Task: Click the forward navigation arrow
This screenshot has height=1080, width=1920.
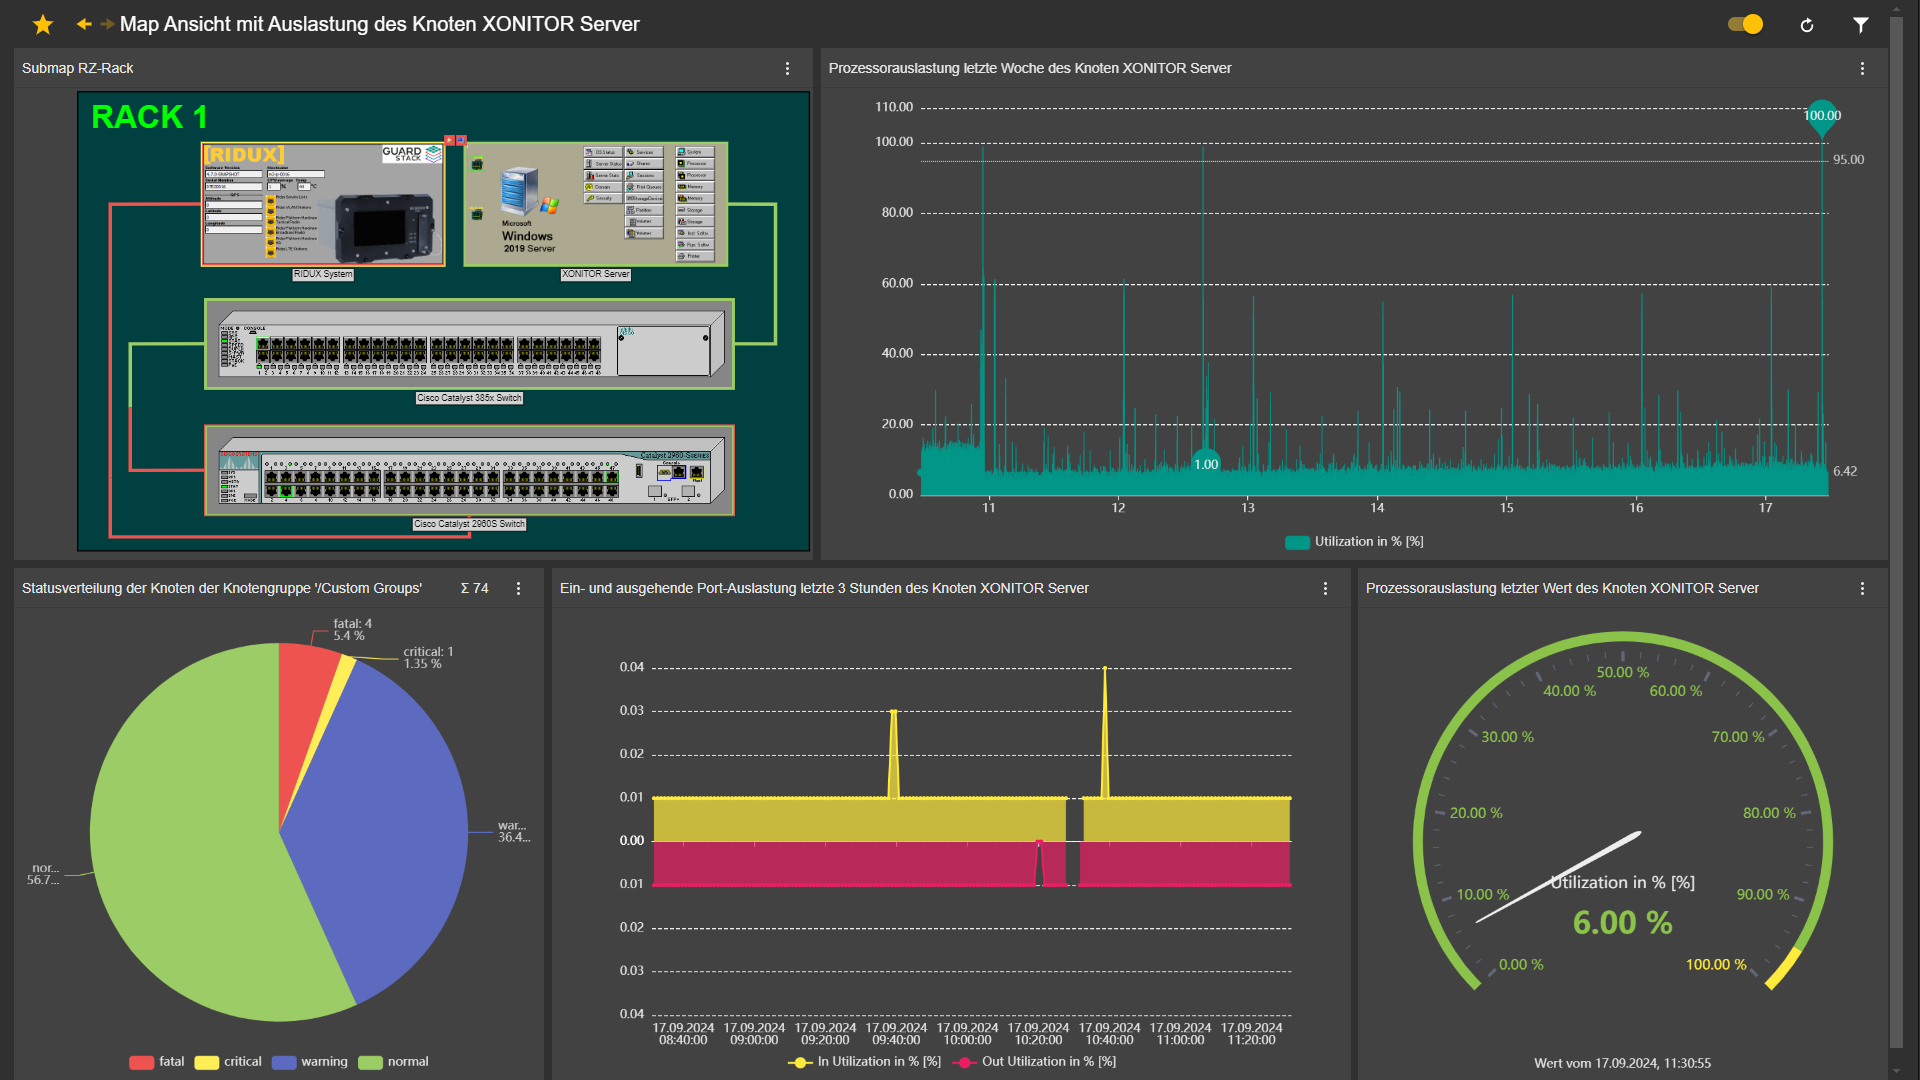Action: (x=106, y=24)
